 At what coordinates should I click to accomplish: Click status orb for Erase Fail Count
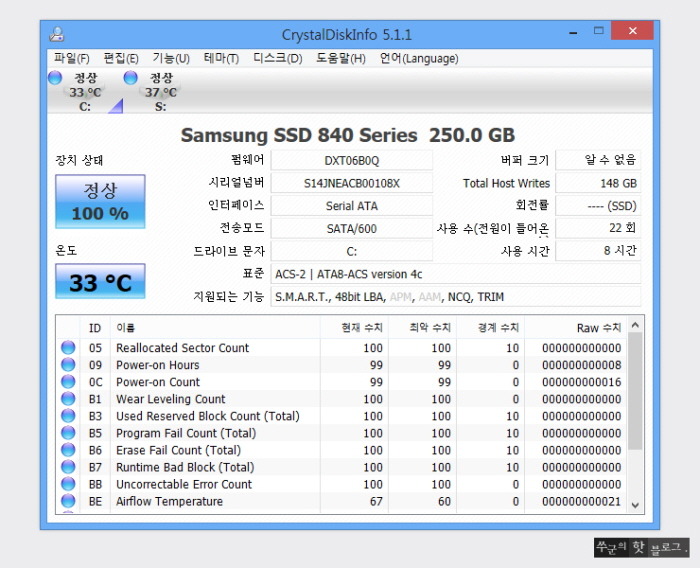[x=68, y=450]
